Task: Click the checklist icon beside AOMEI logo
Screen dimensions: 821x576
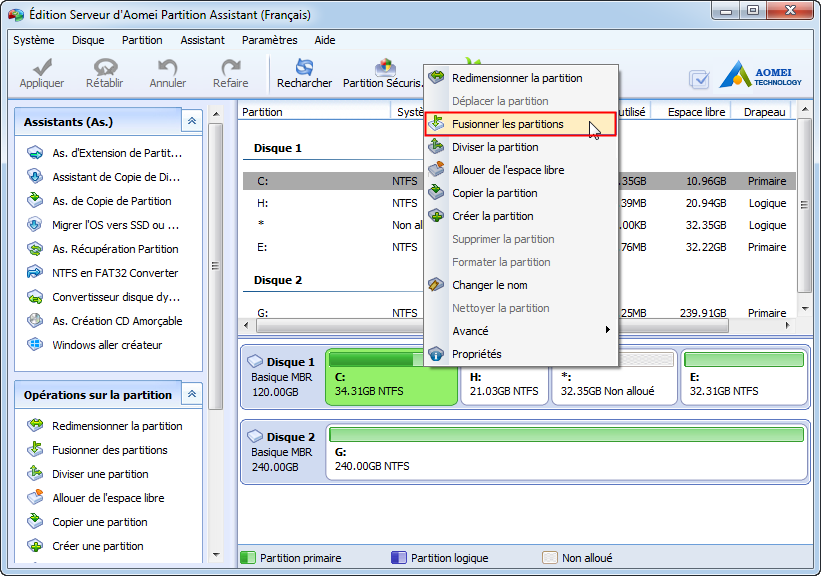Action: pos(699,79)
